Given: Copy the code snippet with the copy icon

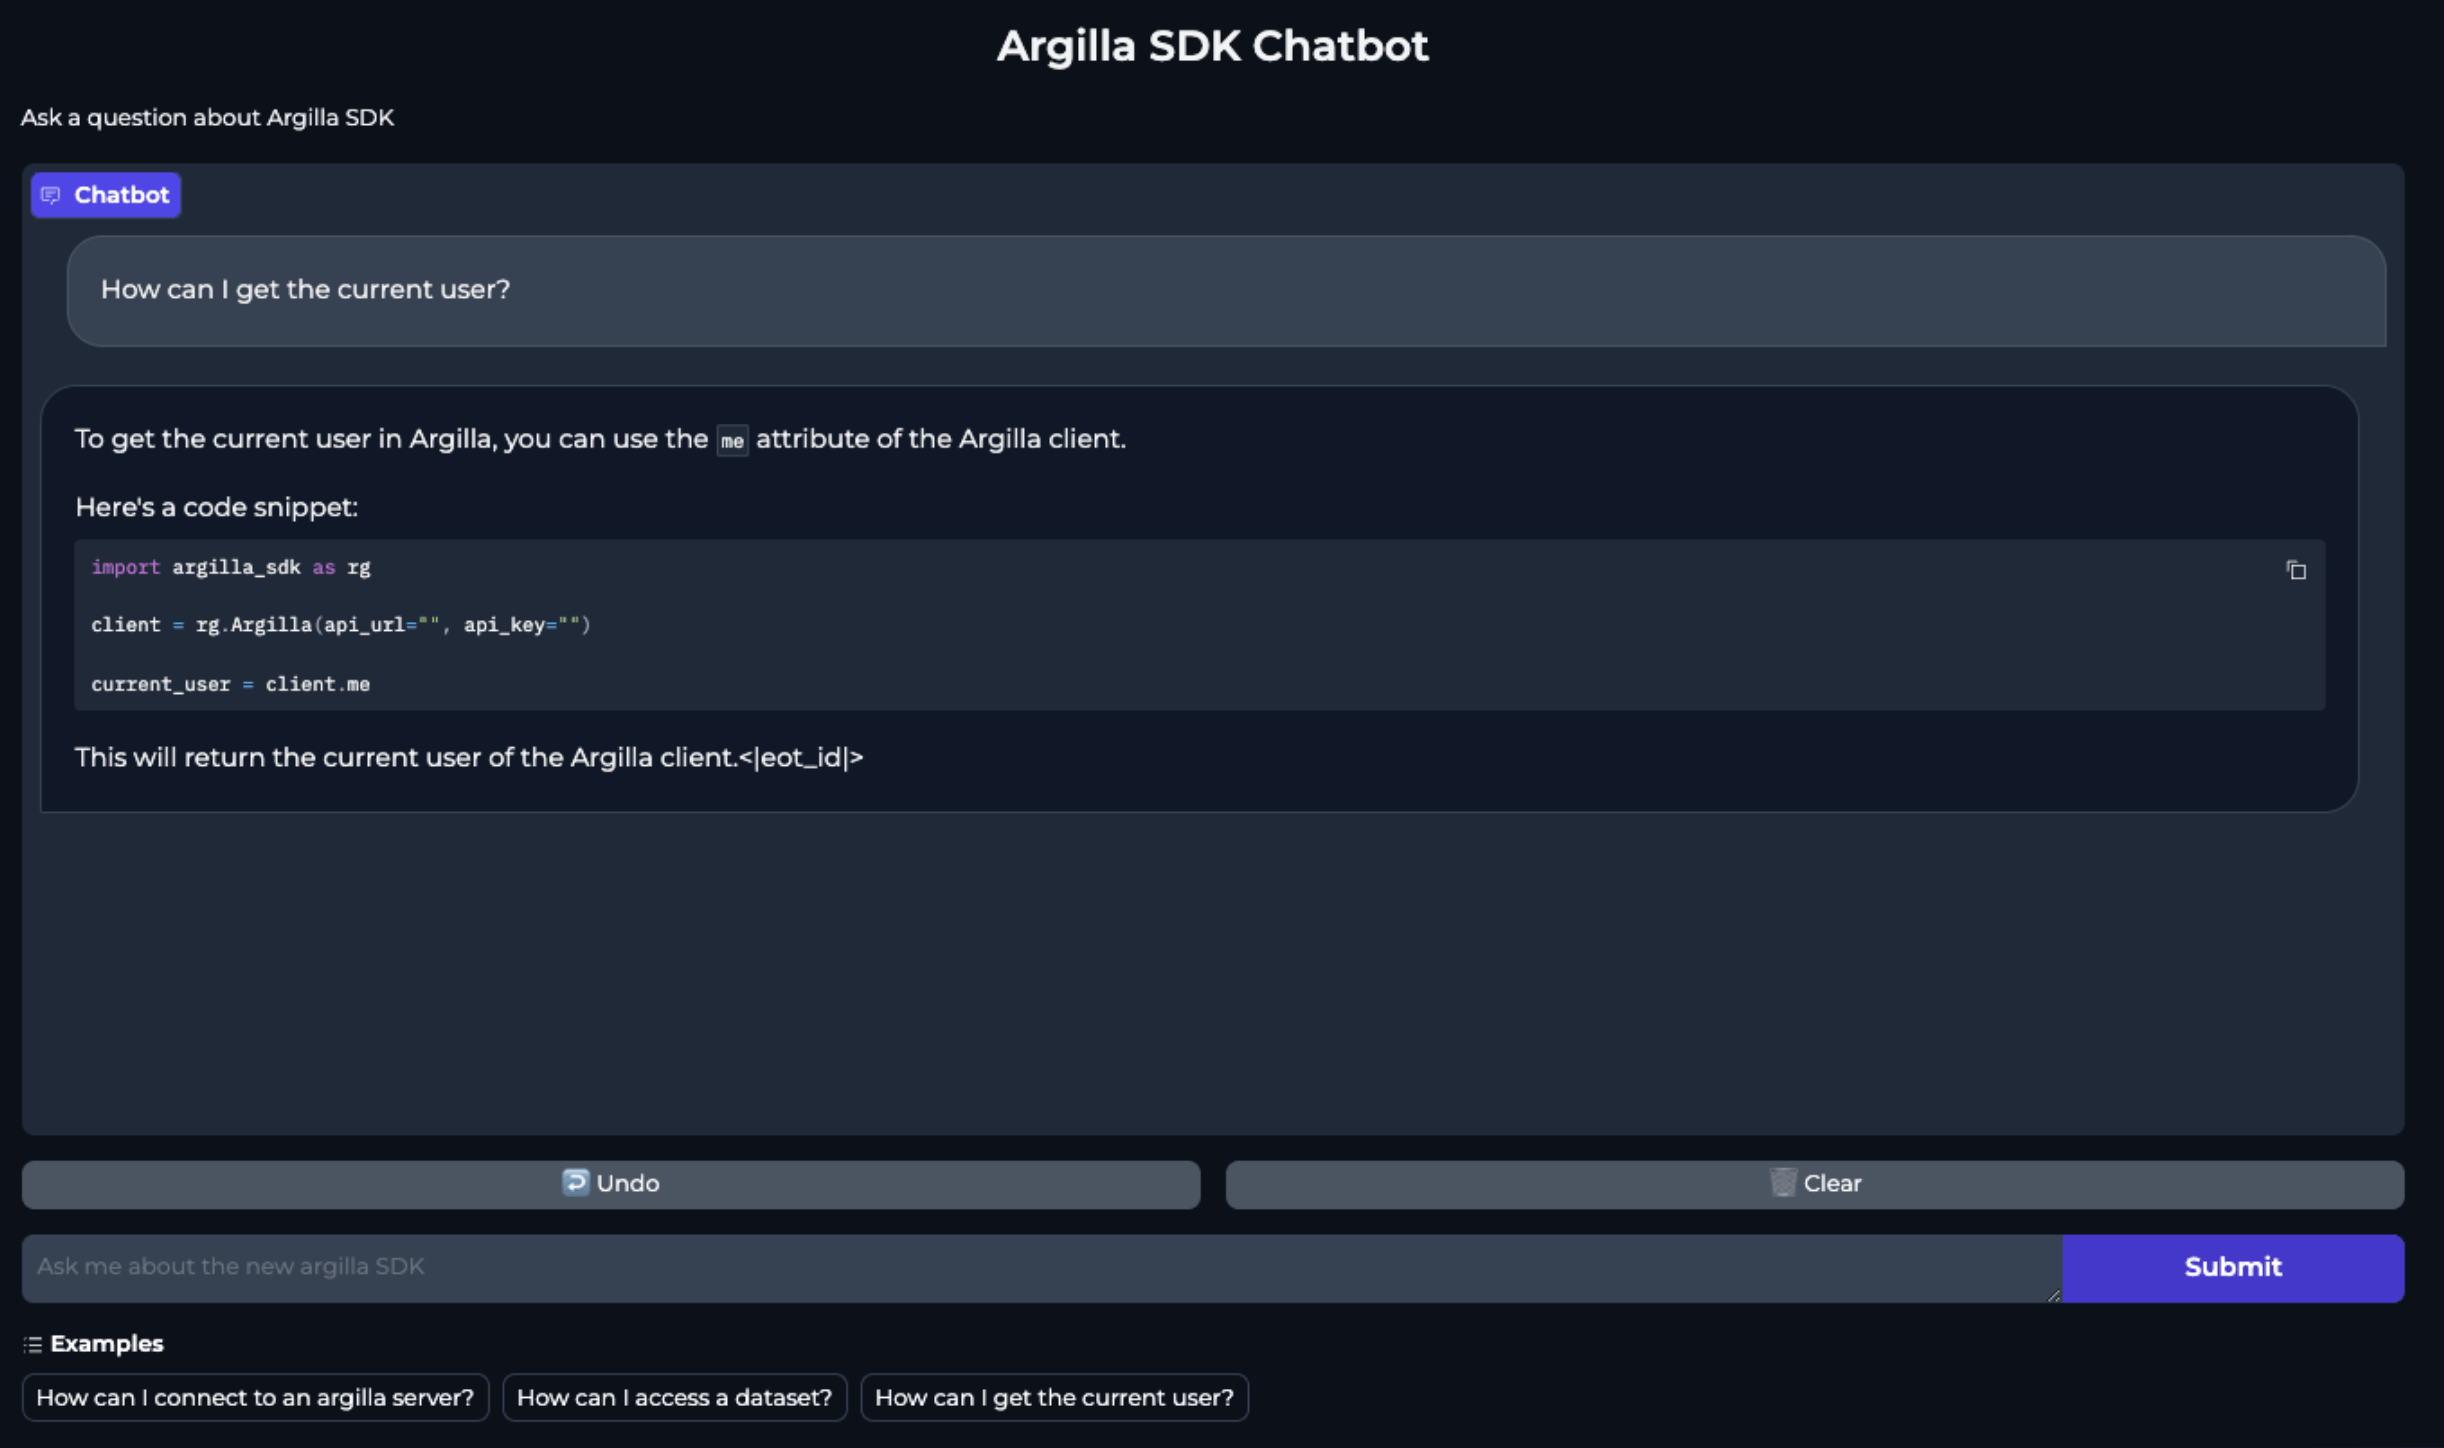Looking at the screenshot, I should coord(2296,570).
